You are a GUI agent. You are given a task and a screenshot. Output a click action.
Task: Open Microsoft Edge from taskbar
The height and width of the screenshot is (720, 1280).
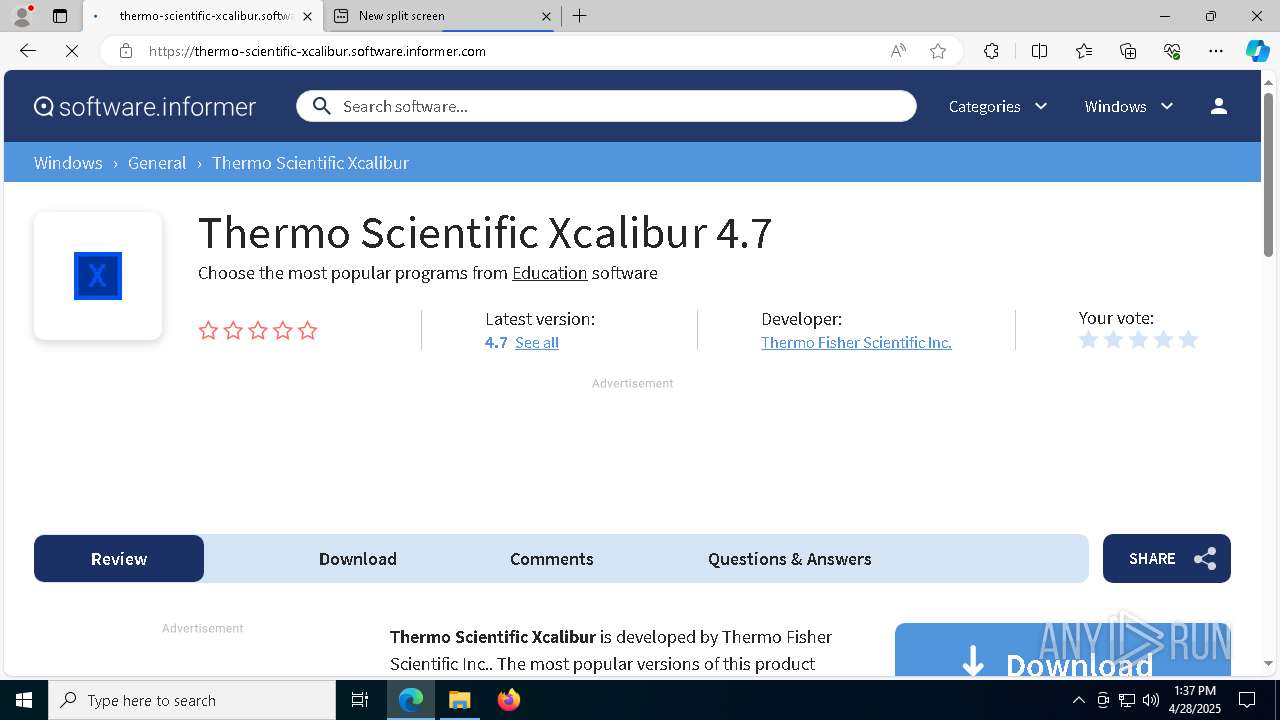[411, 700]
